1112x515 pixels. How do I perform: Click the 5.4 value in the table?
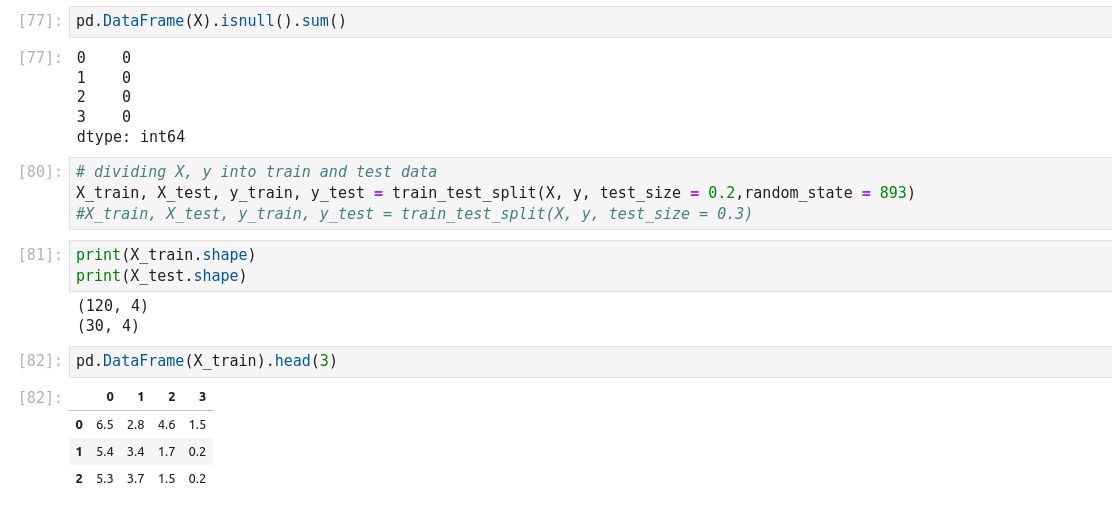click(x=105, y=452)
